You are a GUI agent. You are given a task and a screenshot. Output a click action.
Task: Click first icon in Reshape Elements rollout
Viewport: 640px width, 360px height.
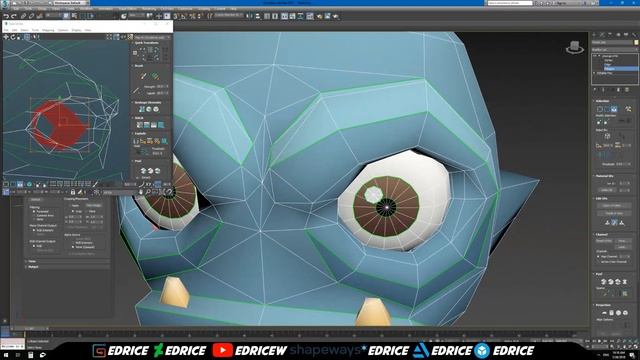point(142,109)
